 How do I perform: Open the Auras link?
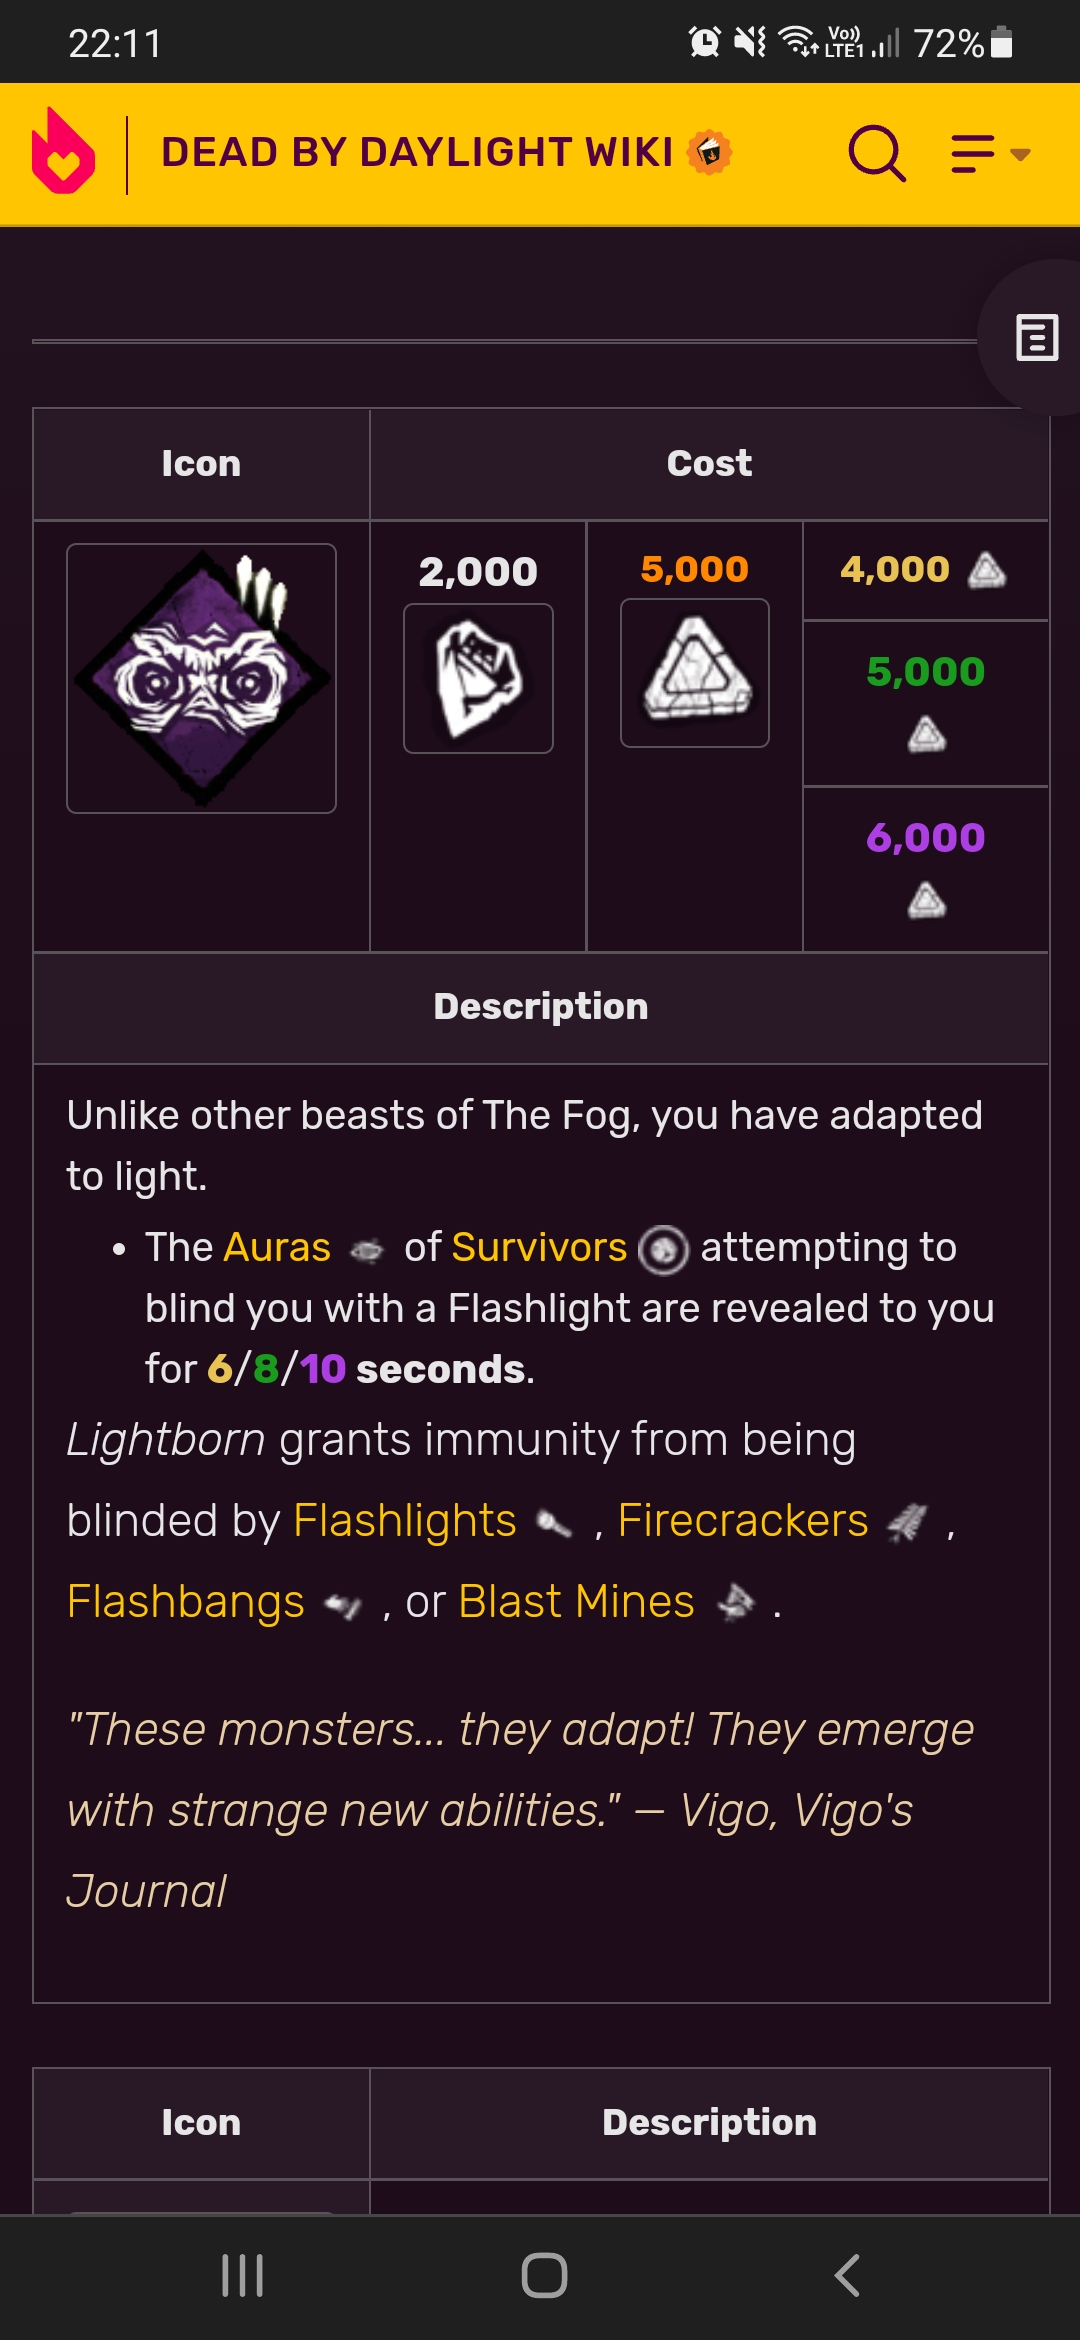point(277,1247)
